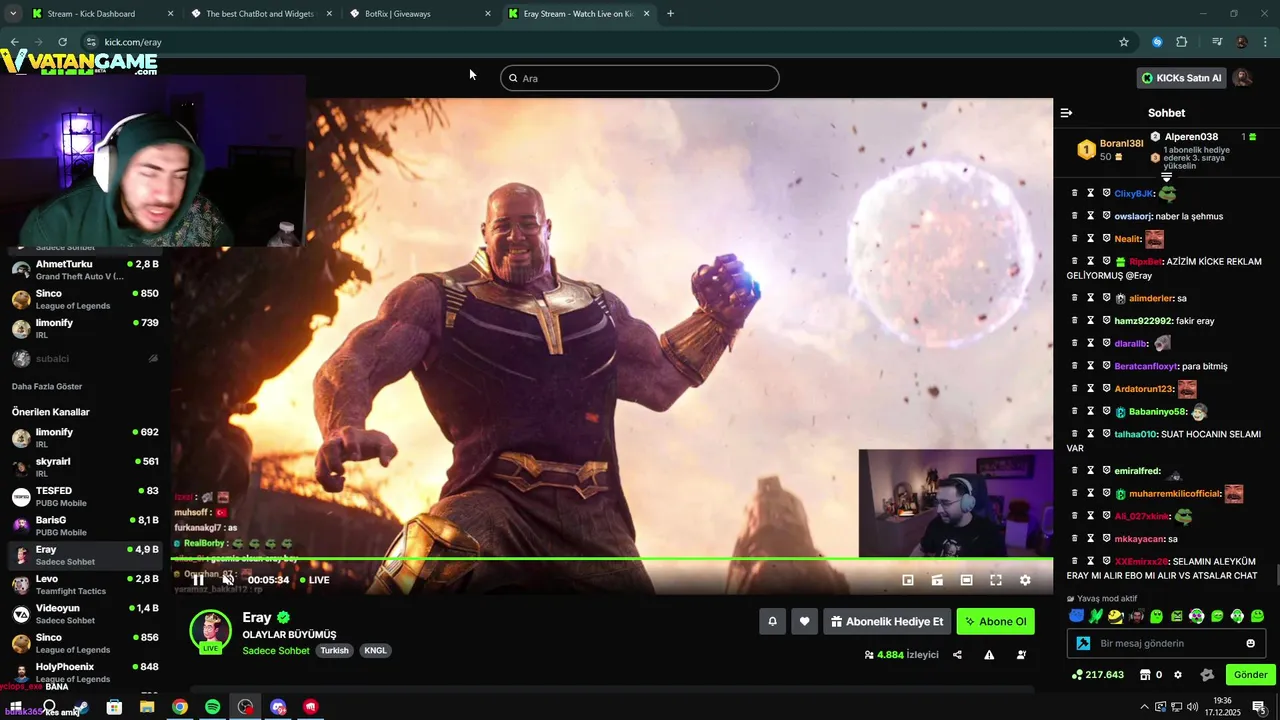View channel points 217.643
The height and width of the screenshot is (720, 1280).
coord(1098,675)
